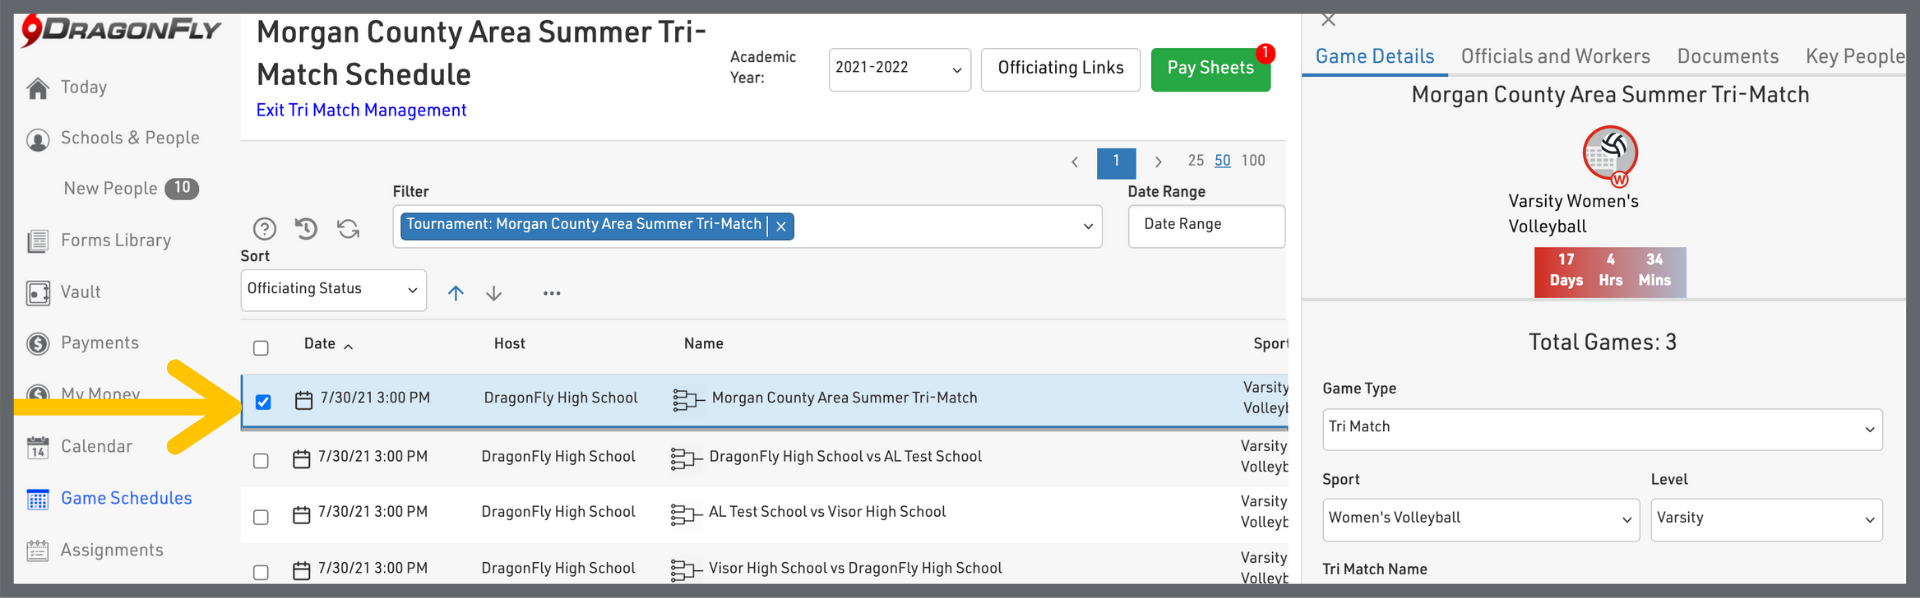Click the green Pay Sheets button

1210,69
